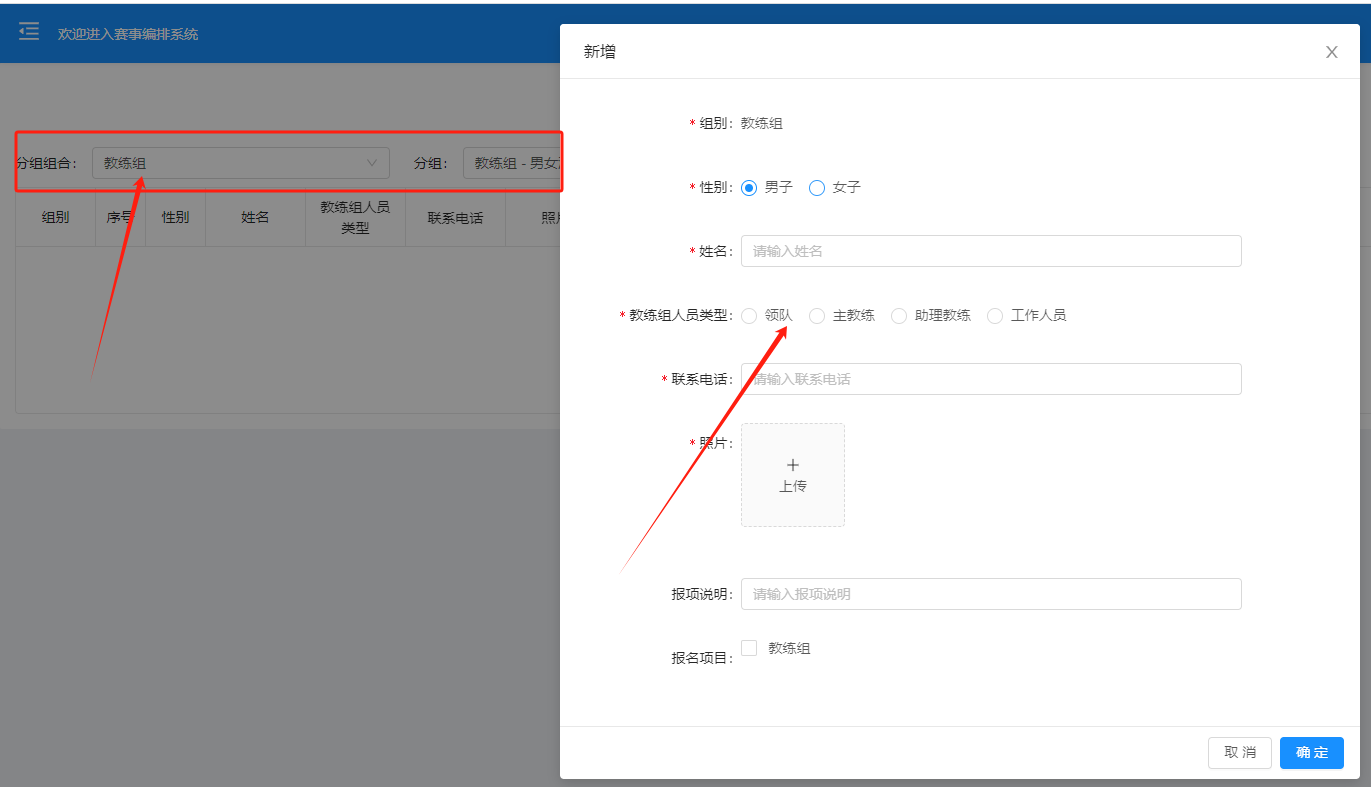Choose 助理教练 as staff type
Viewport: 1371px width, 787px height.
(899, 316)
